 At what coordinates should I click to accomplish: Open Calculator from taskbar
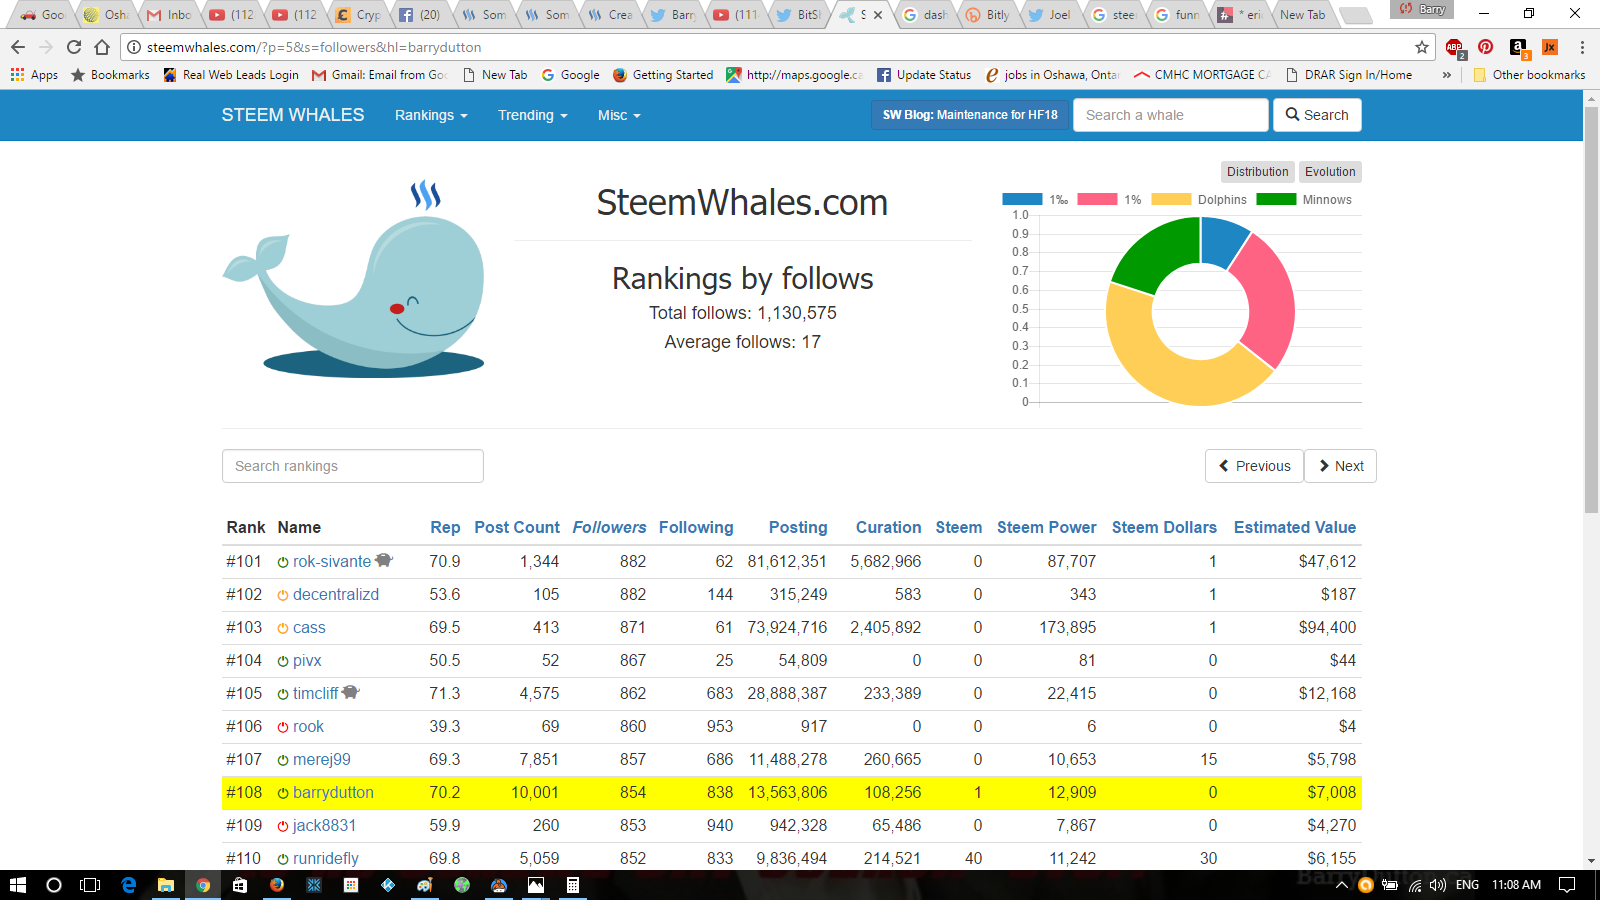click(x=573, y=885)
